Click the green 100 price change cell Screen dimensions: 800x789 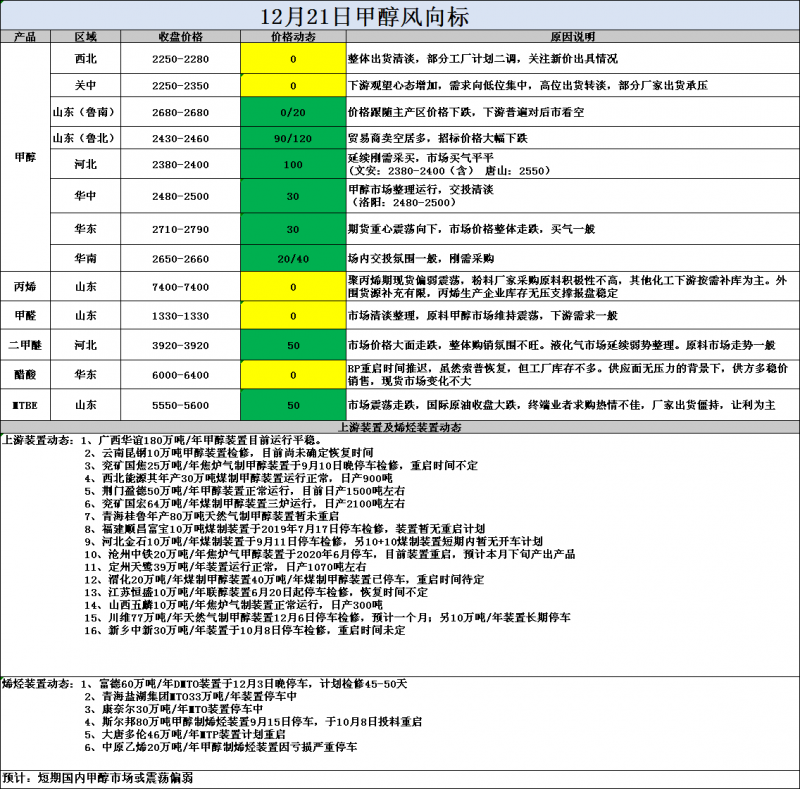coord(293,164)
